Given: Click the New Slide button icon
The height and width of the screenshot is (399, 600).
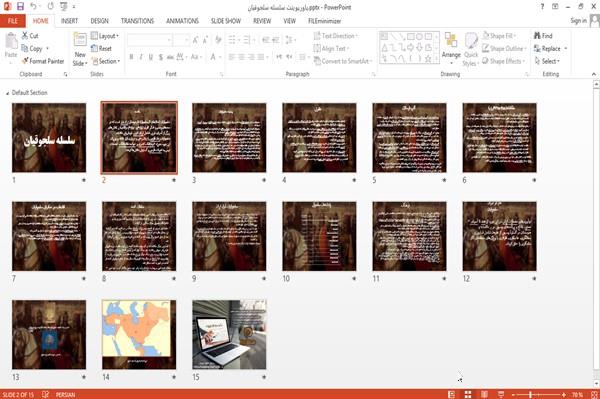Looking at the screenshot, I should click(x=80, y=40).
